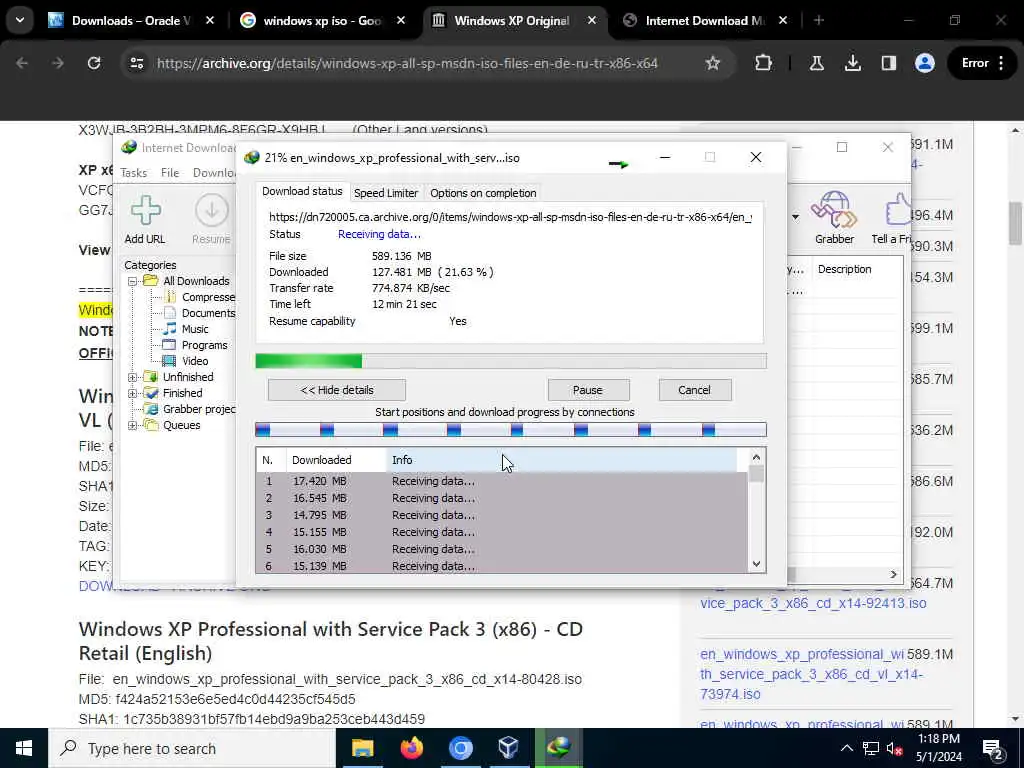
Task: Open link ending x14-92413.iso
Action: tap(813, 603)
